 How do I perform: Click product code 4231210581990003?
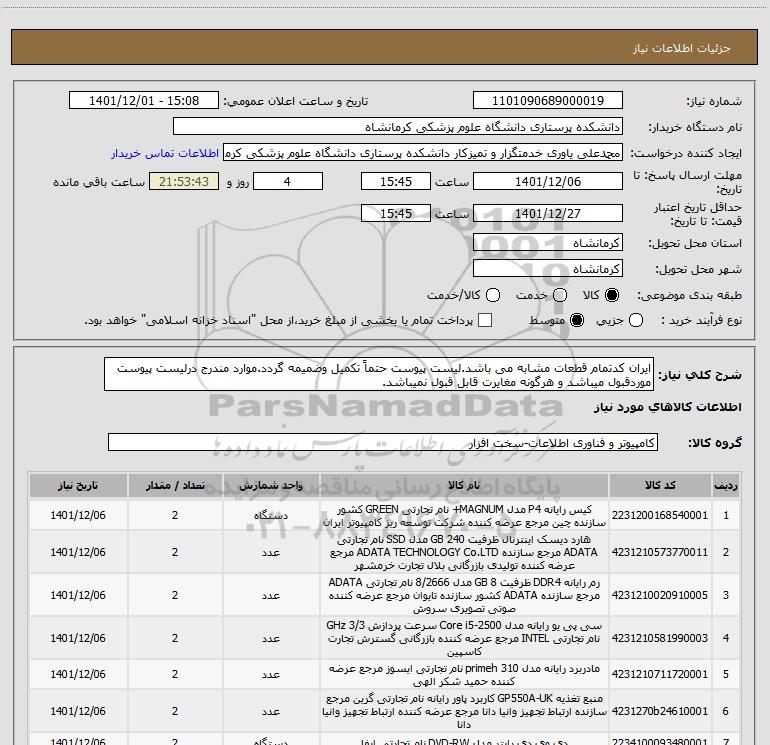[x=660, y=638]
